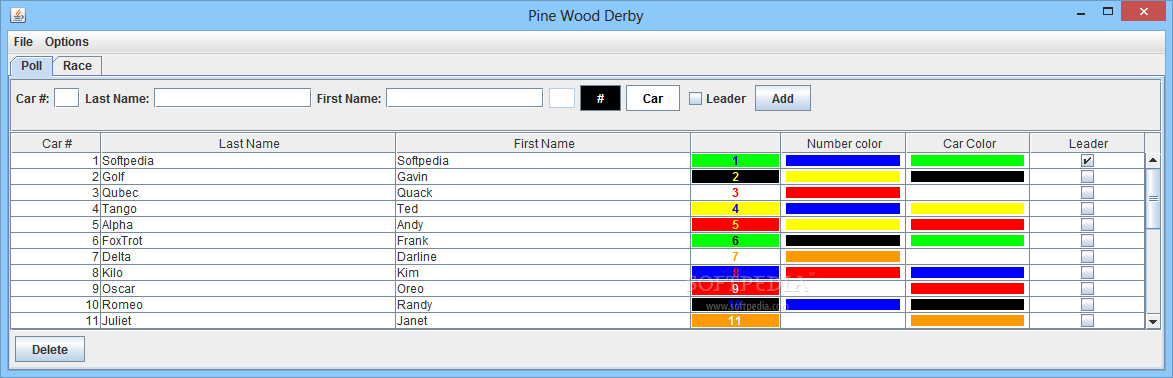Check Leader checkbox for Juliet row
The image size is (1173, 378).
1087,320
